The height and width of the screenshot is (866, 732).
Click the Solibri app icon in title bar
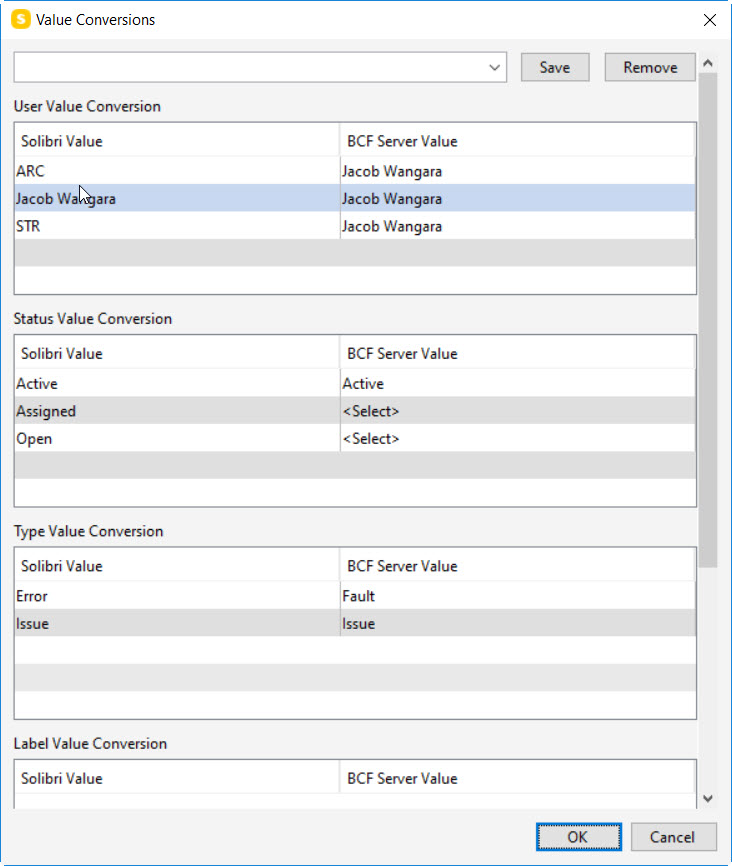(x=20, y=19)
